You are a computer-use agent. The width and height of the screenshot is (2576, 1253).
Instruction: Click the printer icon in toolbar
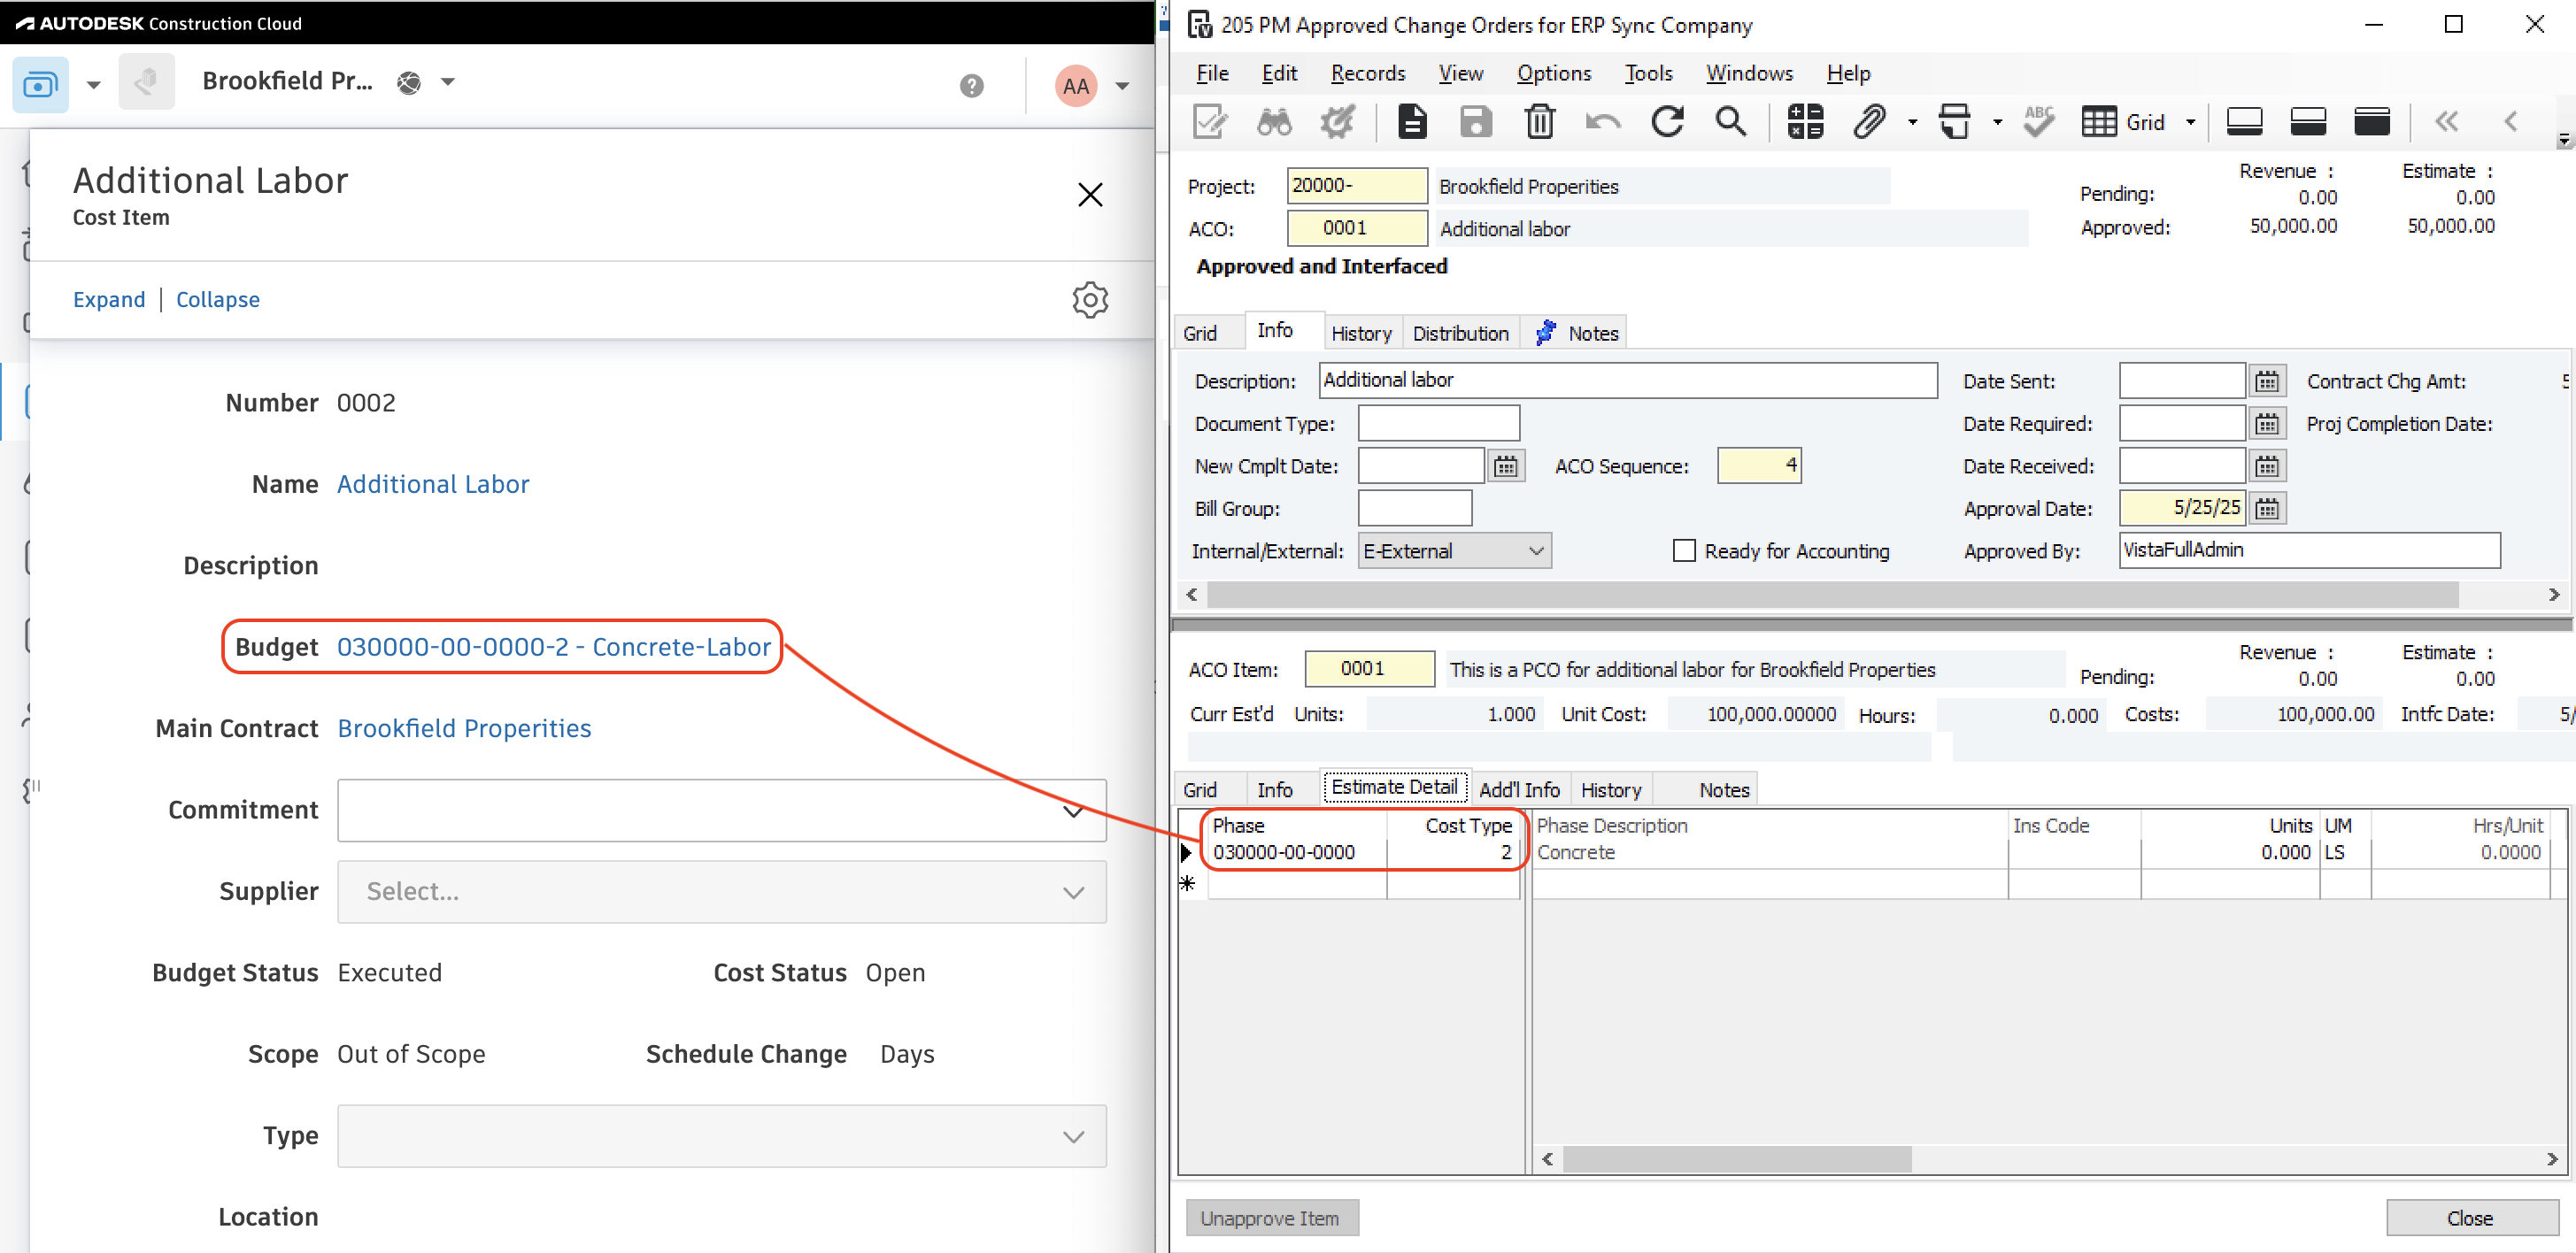(x=1954, y=122)
